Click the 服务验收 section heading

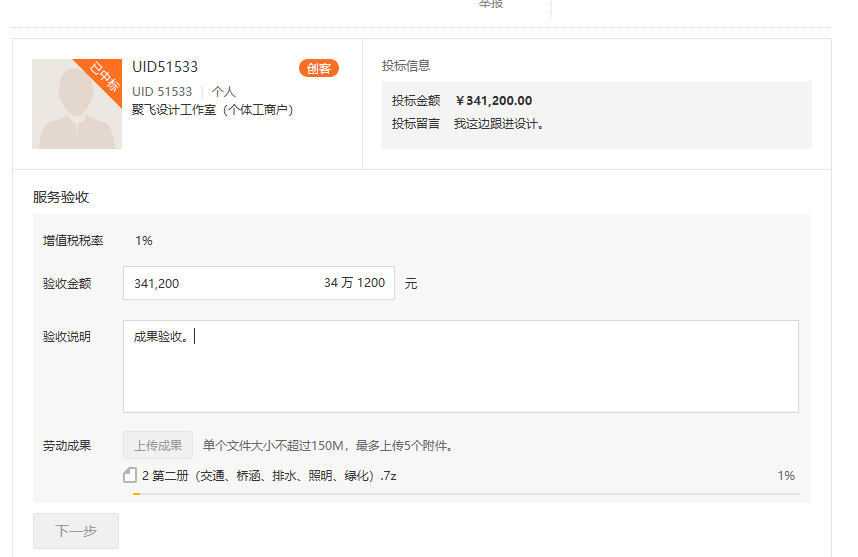point(61,197)
